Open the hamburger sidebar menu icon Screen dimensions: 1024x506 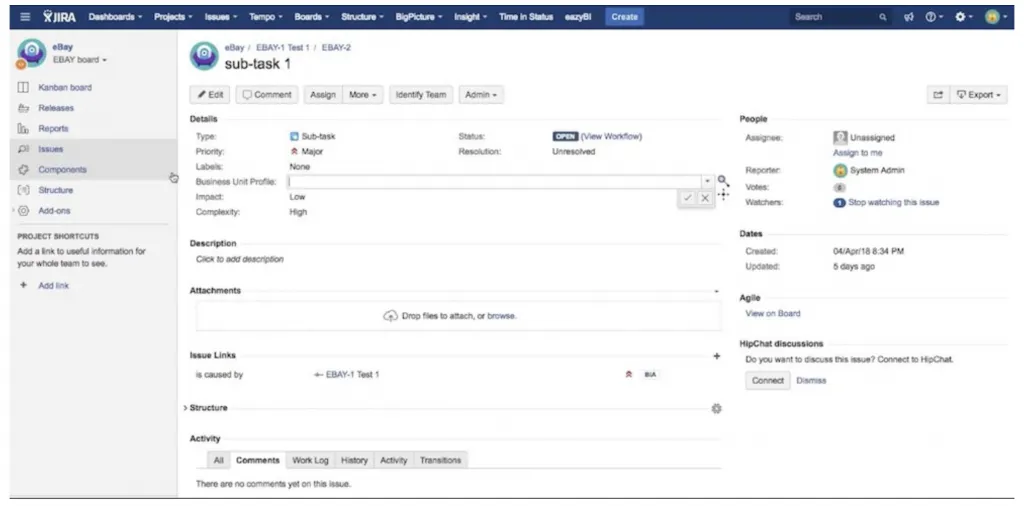[25, 17]
